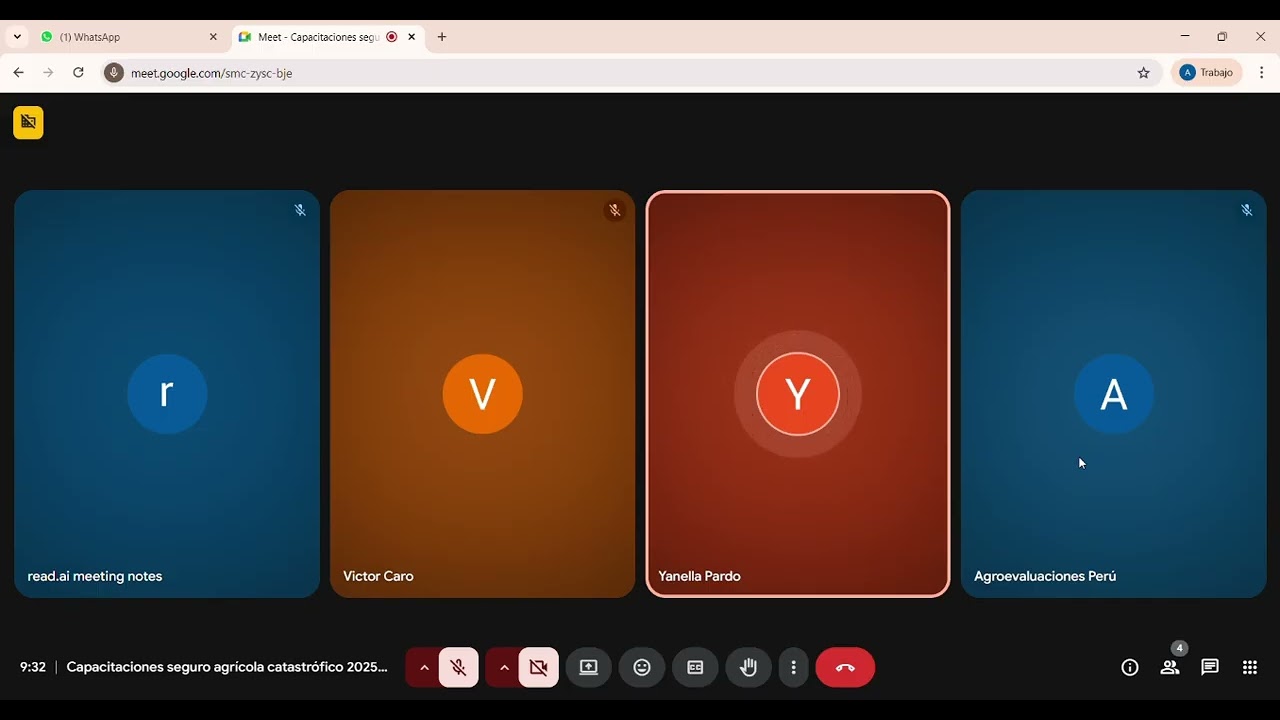Expand audio settings arrow beside the microphone
Image resolution: width=1280 pixels, height=720 pixels.
click(x=423, y=667)
